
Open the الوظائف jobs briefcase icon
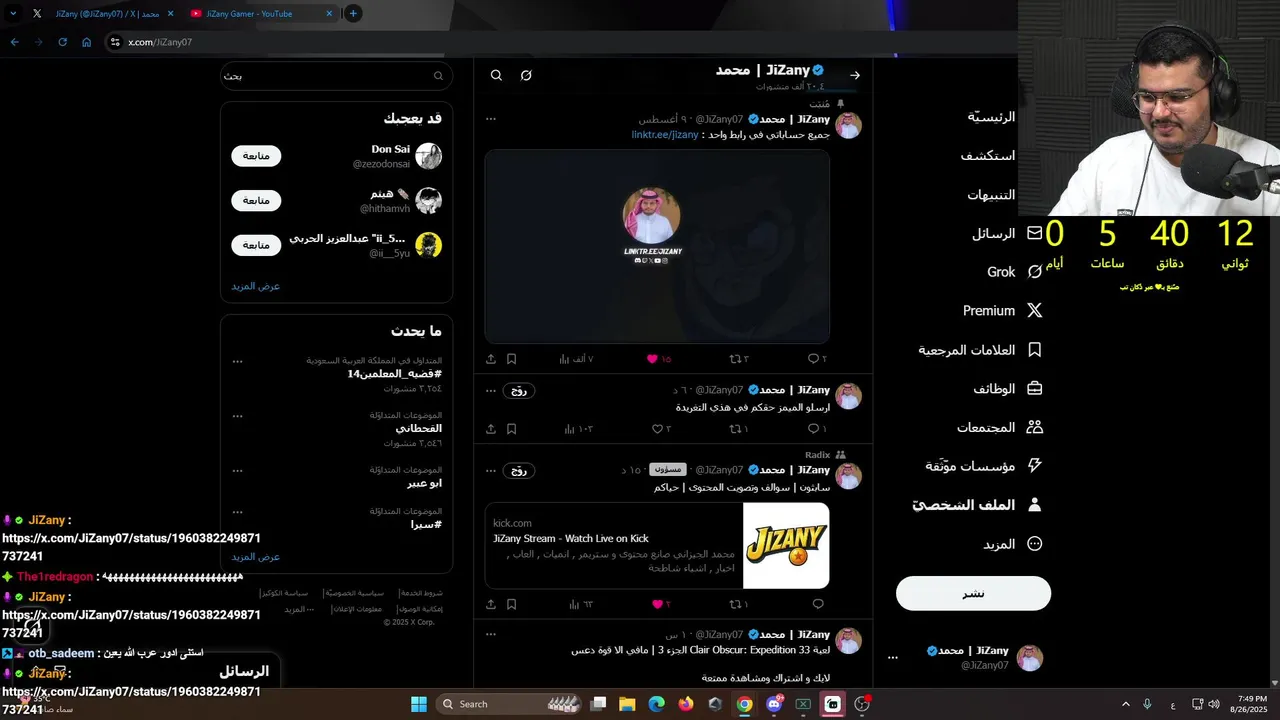(x=1035, y=388)
